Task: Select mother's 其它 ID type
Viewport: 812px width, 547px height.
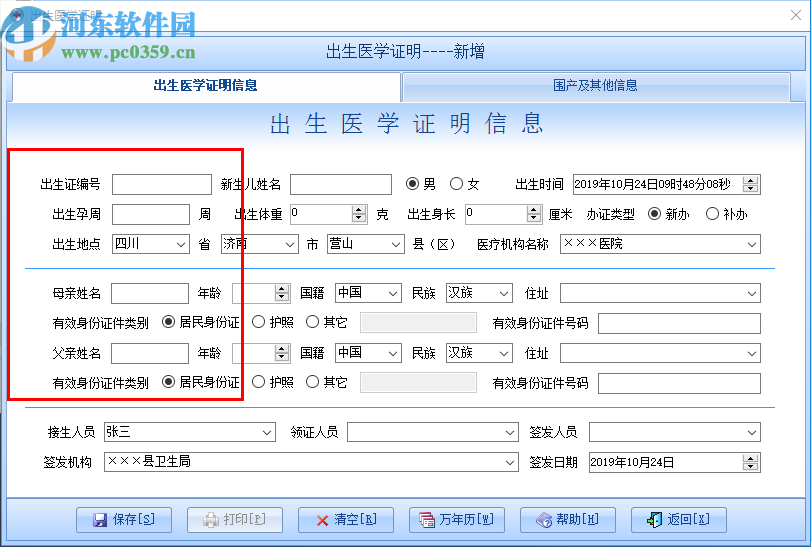Action: [x=312, y=322]
